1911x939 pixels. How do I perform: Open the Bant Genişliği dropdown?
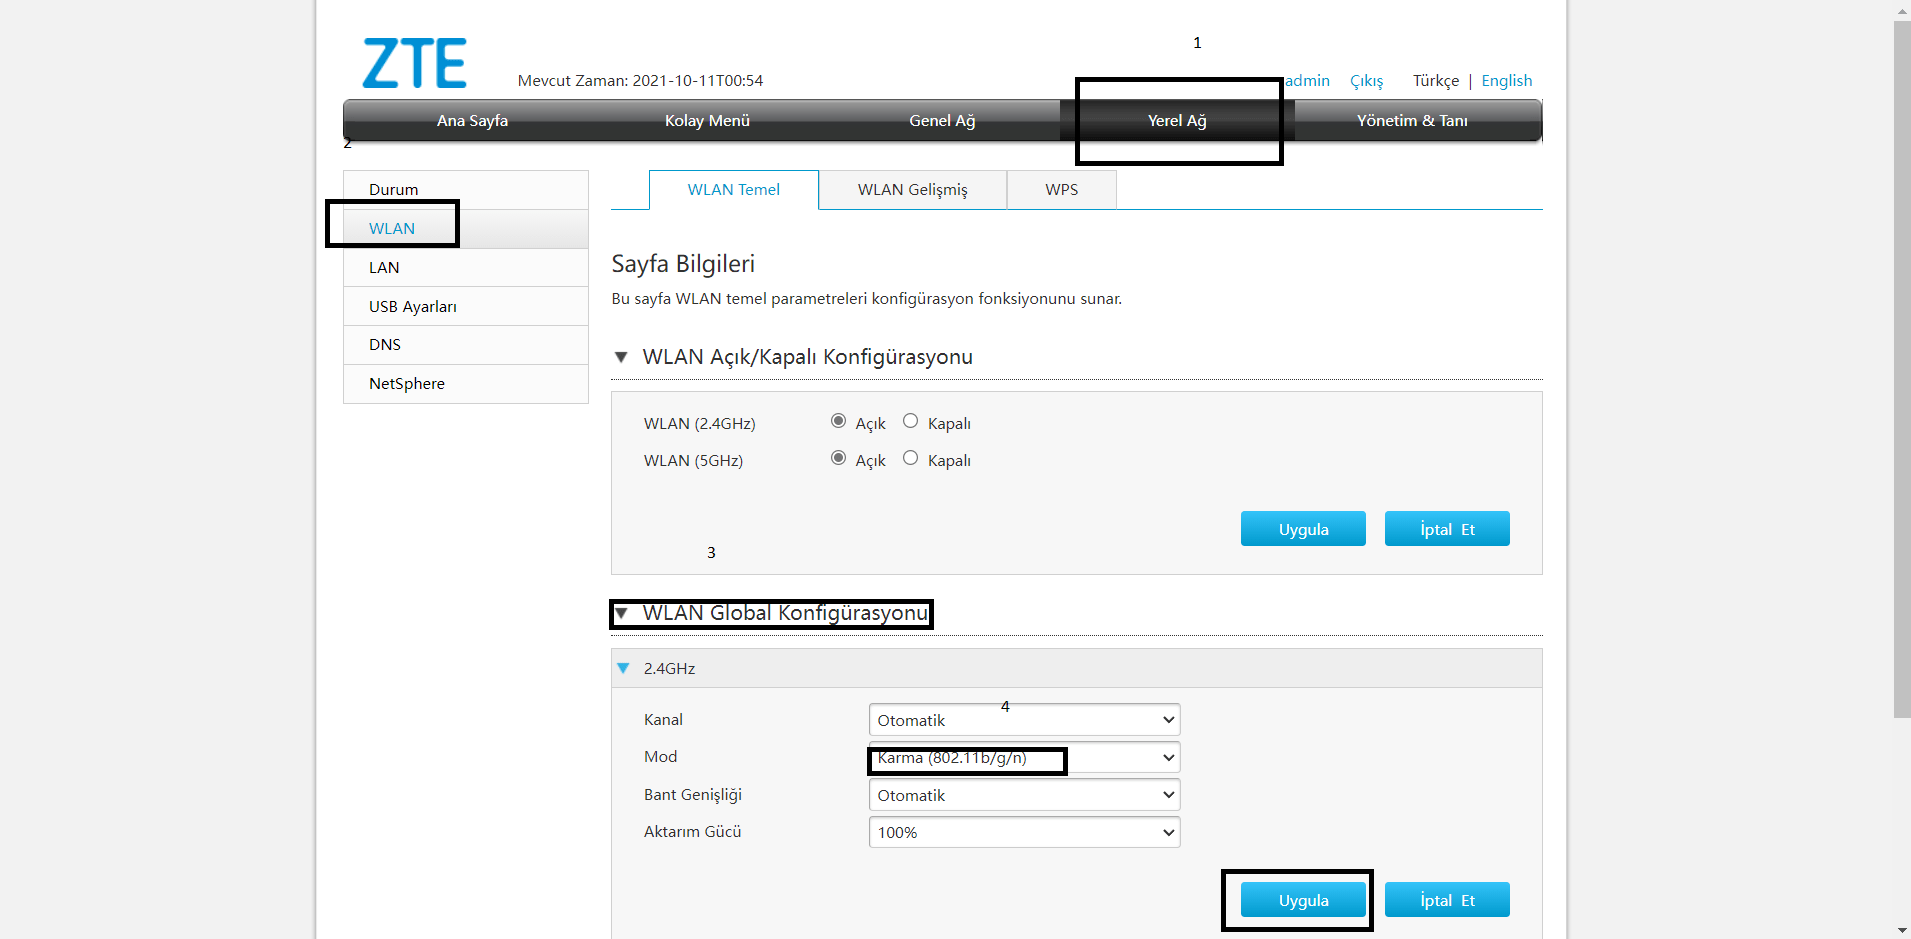(1024, 795)
